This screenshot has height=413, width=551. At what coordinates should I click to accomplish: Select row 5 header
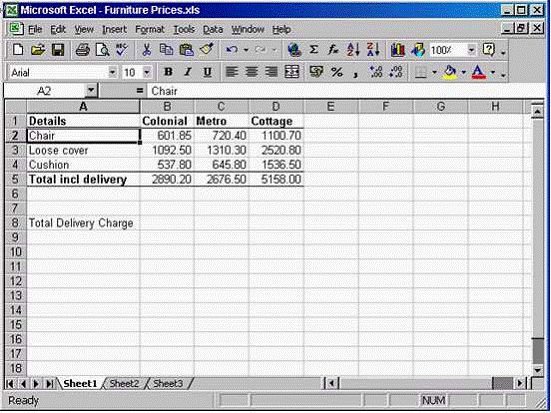(x=15, y=179)
